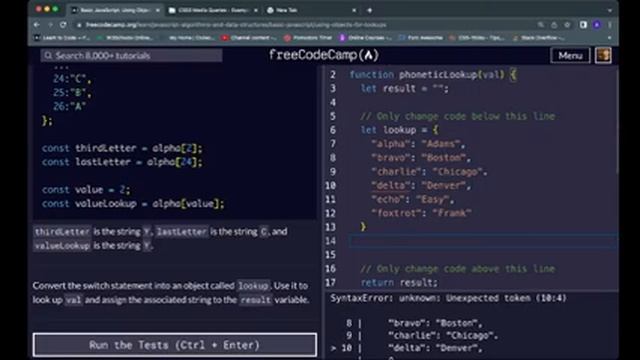The height and width of the screenshot is (360, 640).
Task: Go back using the browser back arrow
Action: click(x=37, y=25)
